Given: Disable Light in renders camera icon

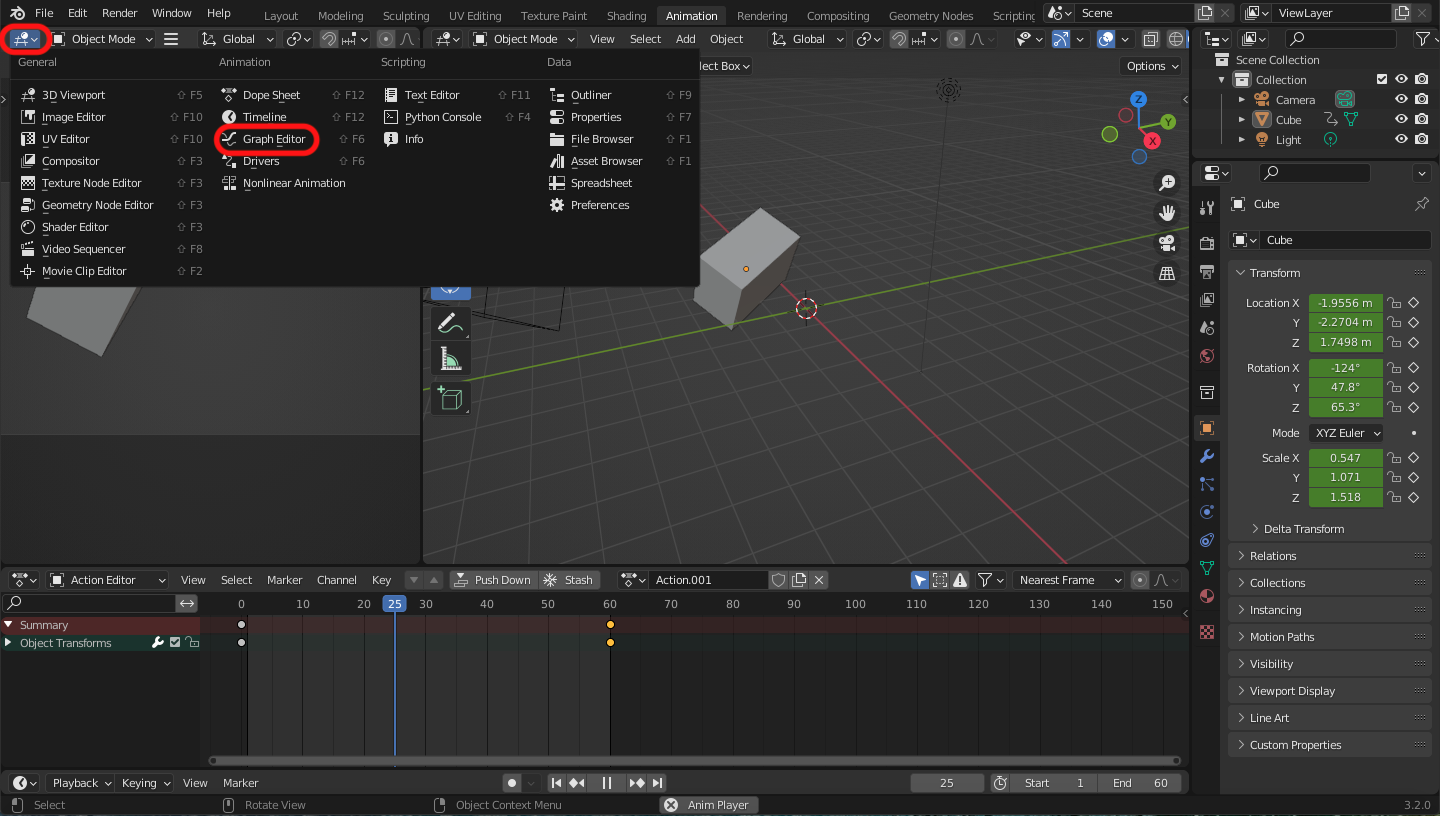Looking at the screenshot, I should pos(1423,140).
